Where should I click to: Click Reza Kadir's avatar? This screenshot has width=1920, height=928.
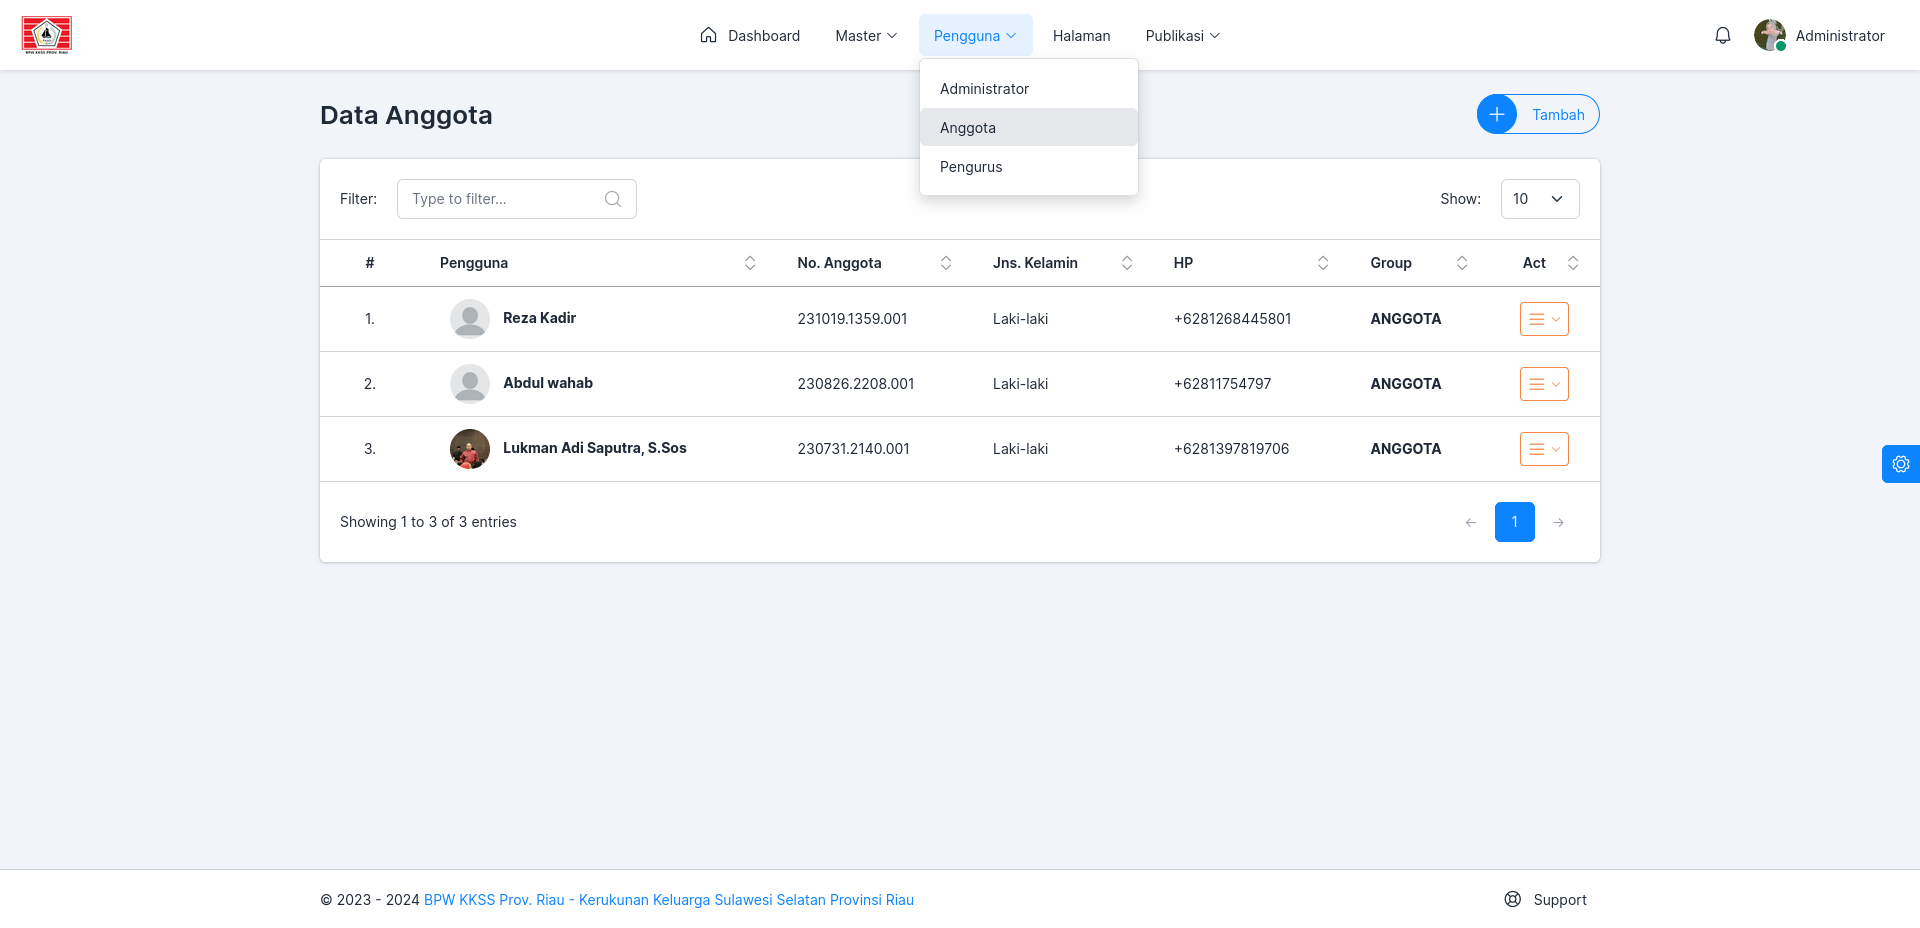pyautogui.click(x=470, y=319)
